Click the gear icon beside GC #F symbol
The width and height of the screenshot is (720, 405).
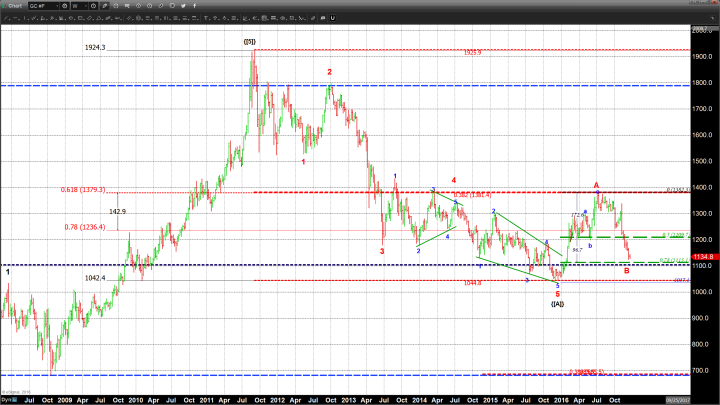[63, 6]
